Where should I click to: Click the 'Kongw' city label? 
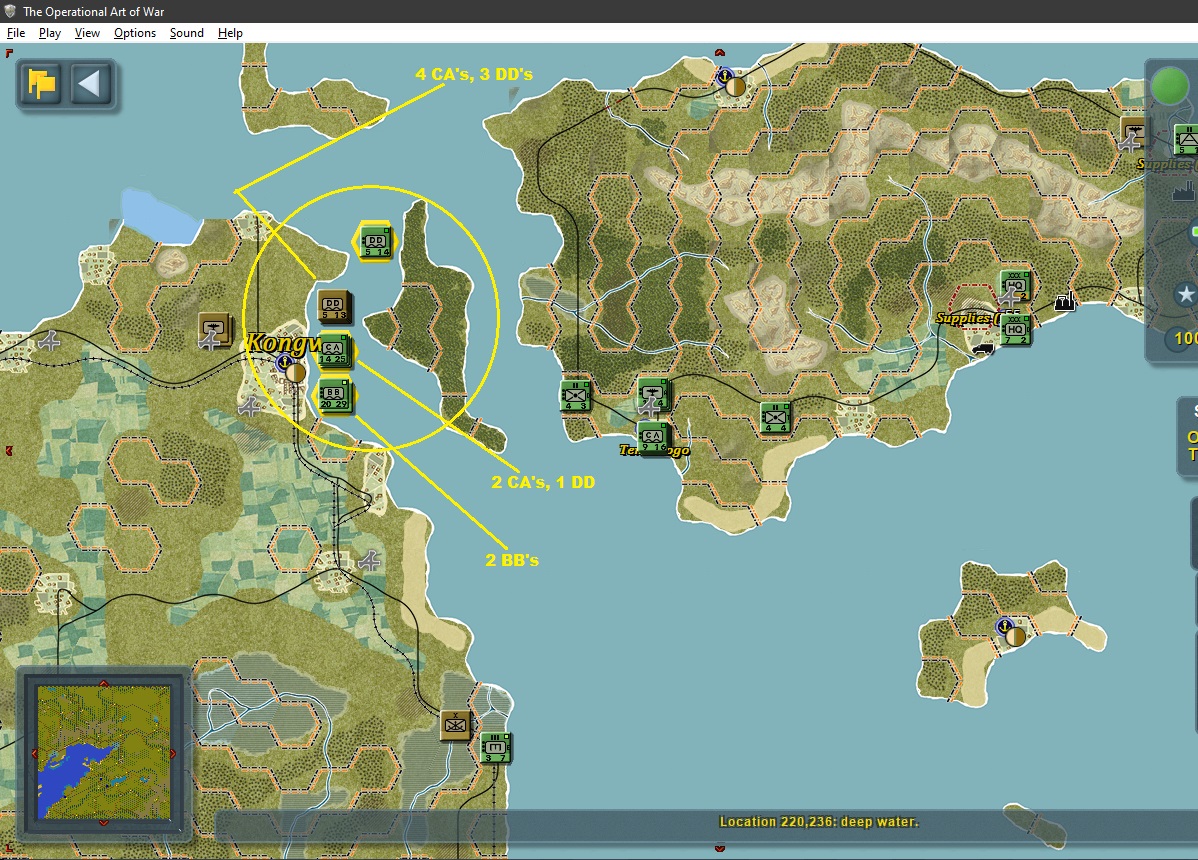282,343
